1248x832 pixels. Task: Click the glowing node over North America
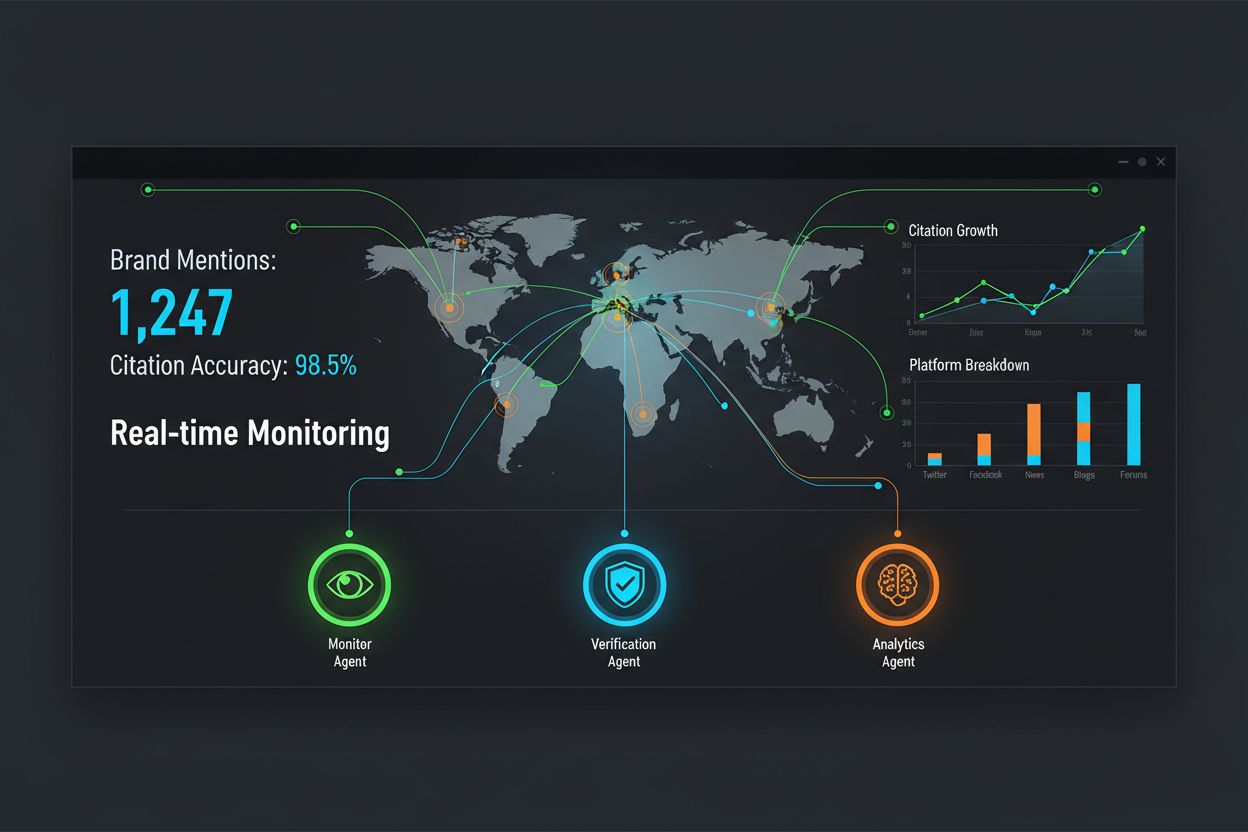click(x=451, y=308)
